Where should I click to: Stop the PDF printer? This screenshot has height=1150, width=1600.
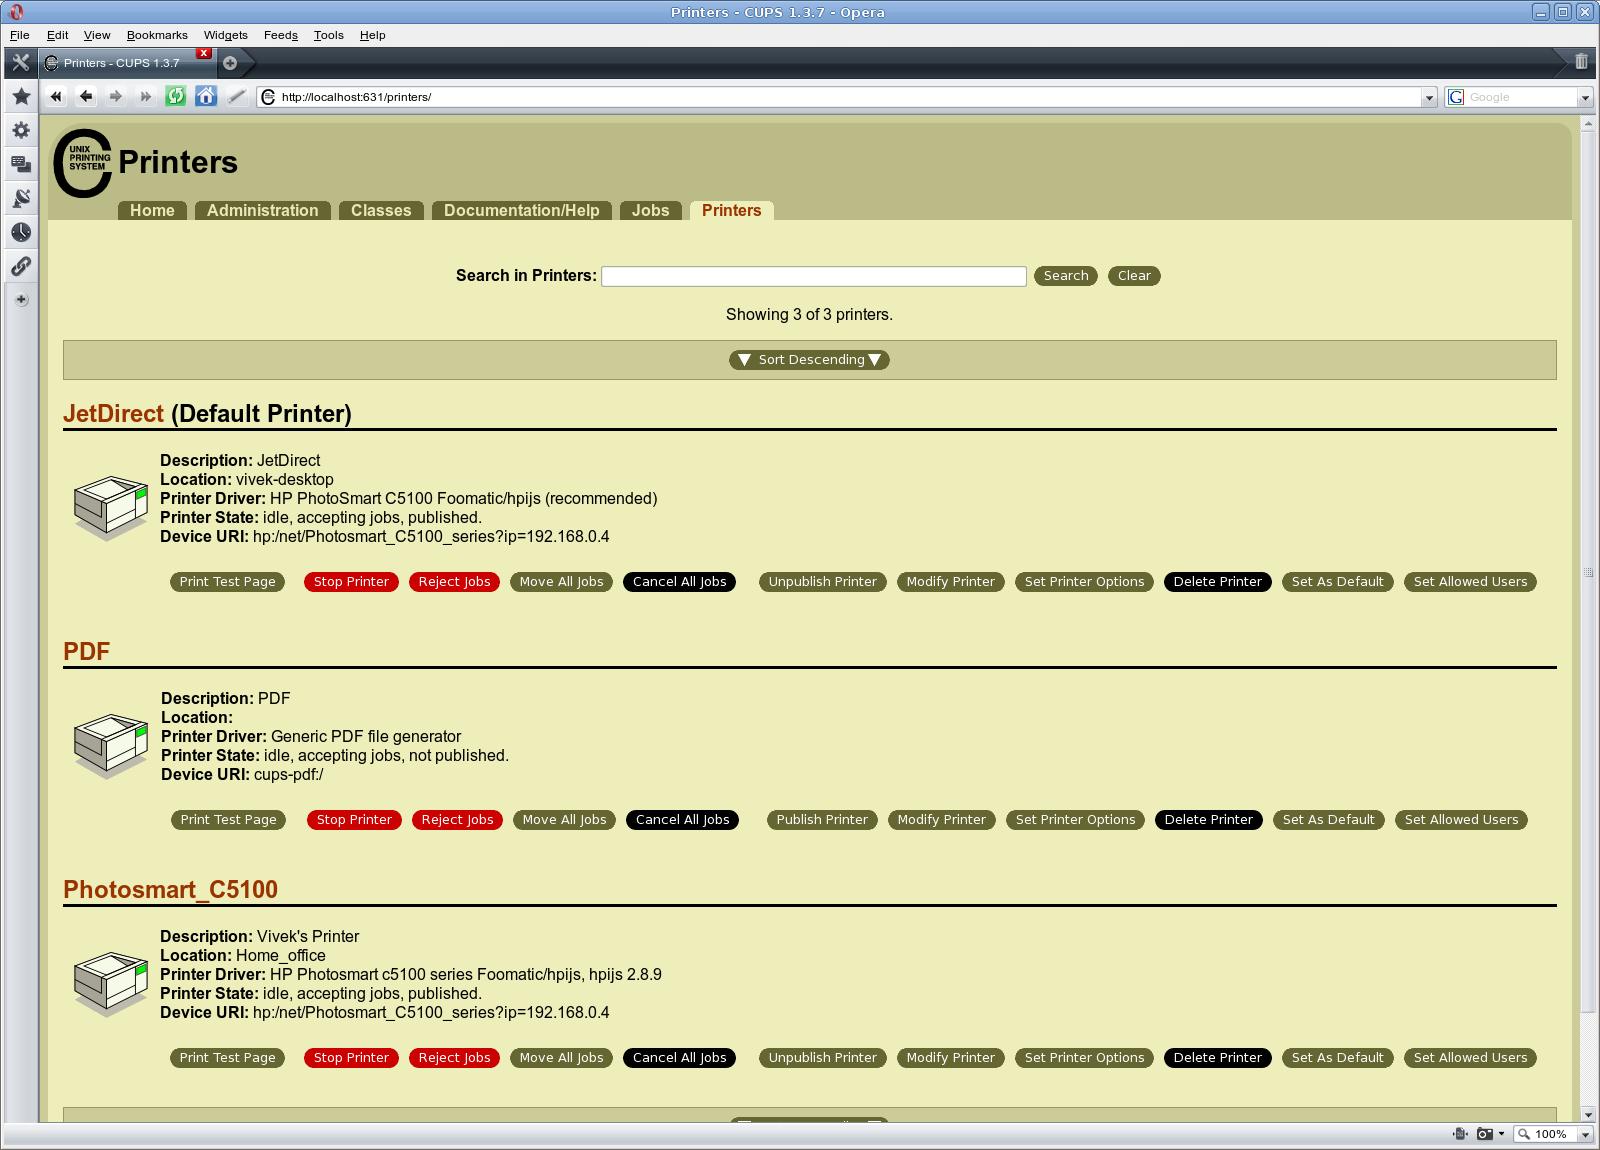(354, 820)
